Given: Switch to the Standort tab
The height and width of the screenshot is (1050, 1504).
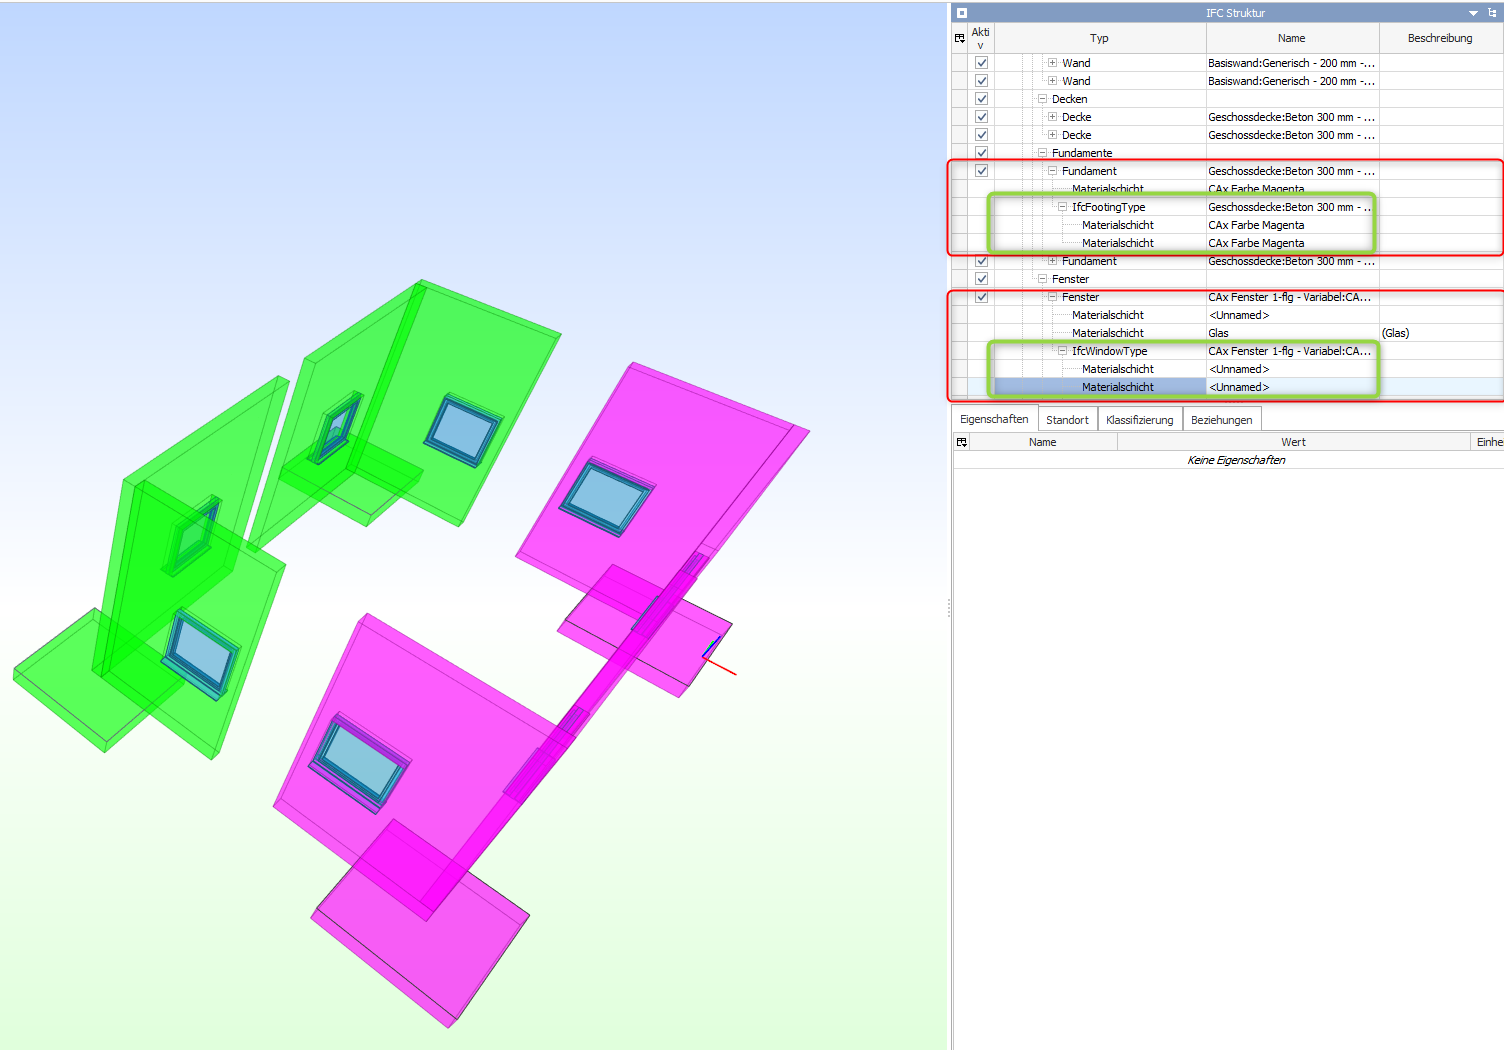Looking at the screenshot, I should click(1067, 420).
